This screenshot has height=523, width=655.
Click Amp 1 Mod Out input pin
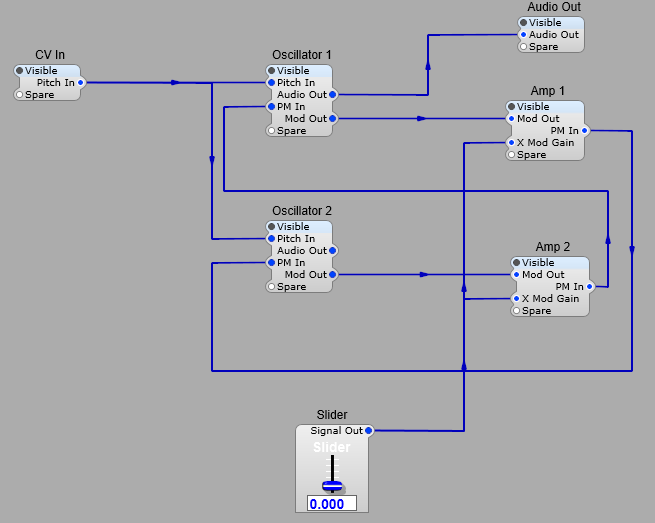click(x=511, y=119)
